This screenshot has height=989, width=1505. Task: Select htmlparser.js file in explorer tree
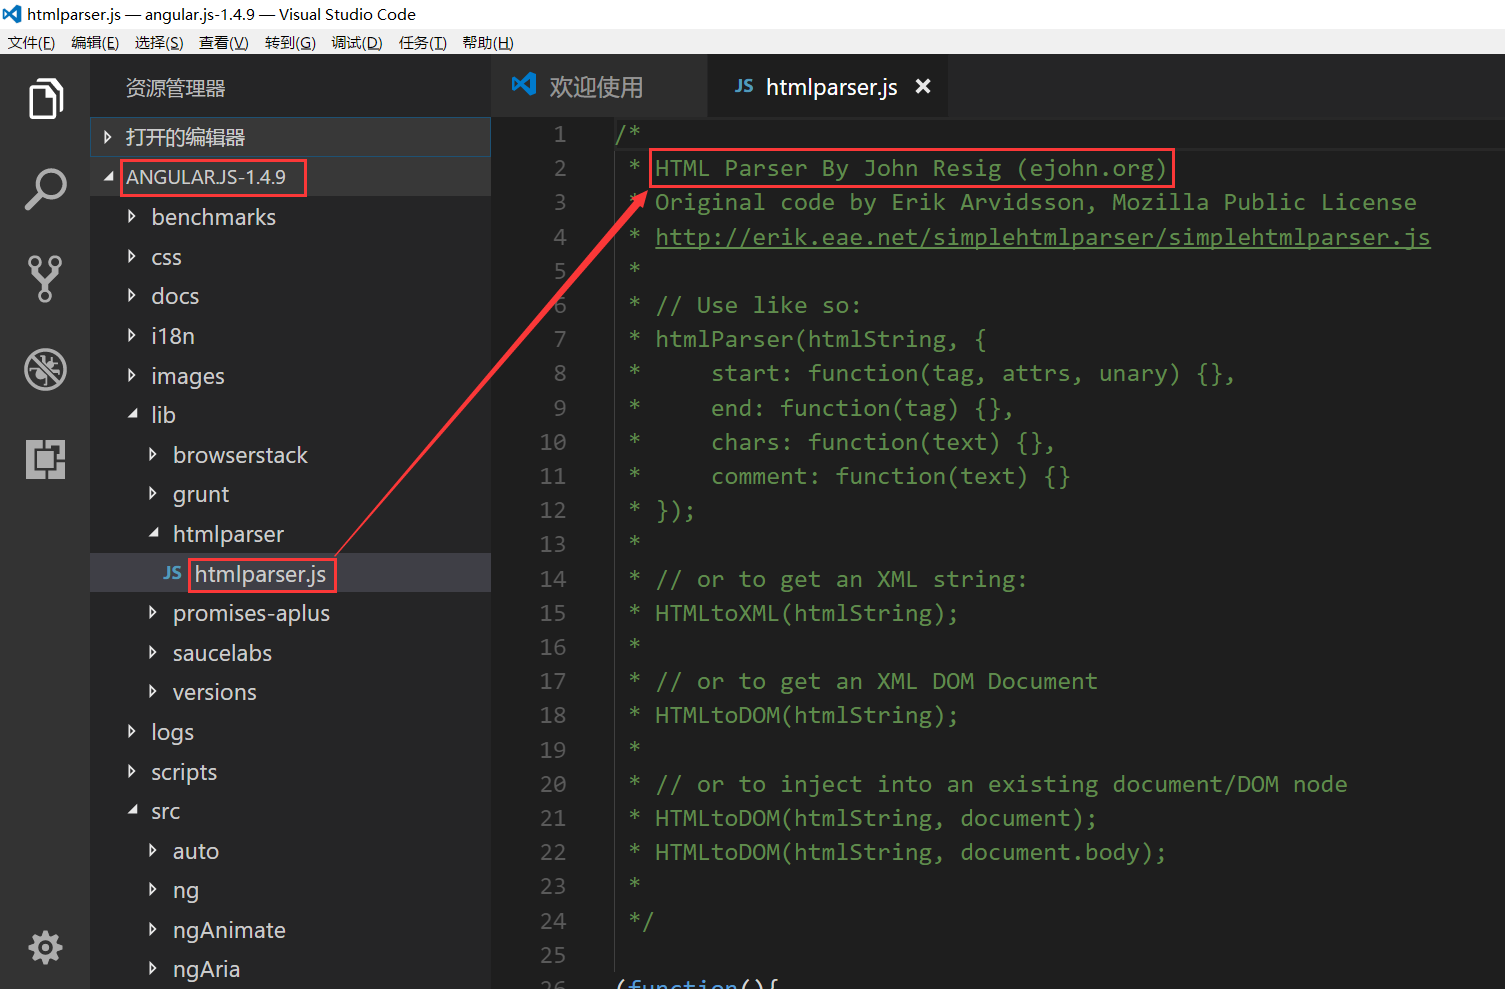(x=290, y=573)
